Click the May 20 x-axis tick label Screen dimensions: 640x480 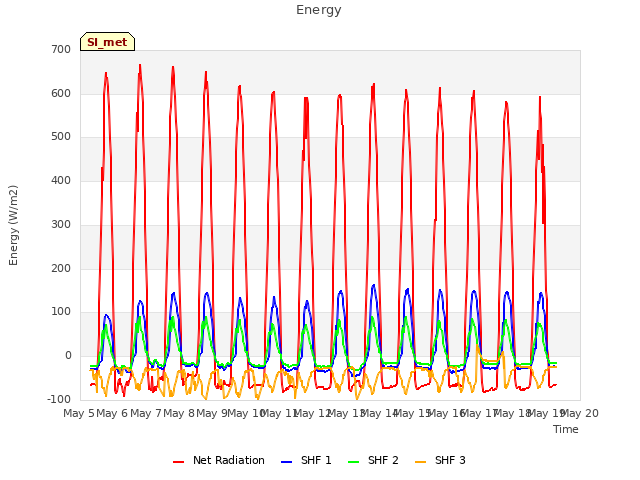[x=580, y=413]
